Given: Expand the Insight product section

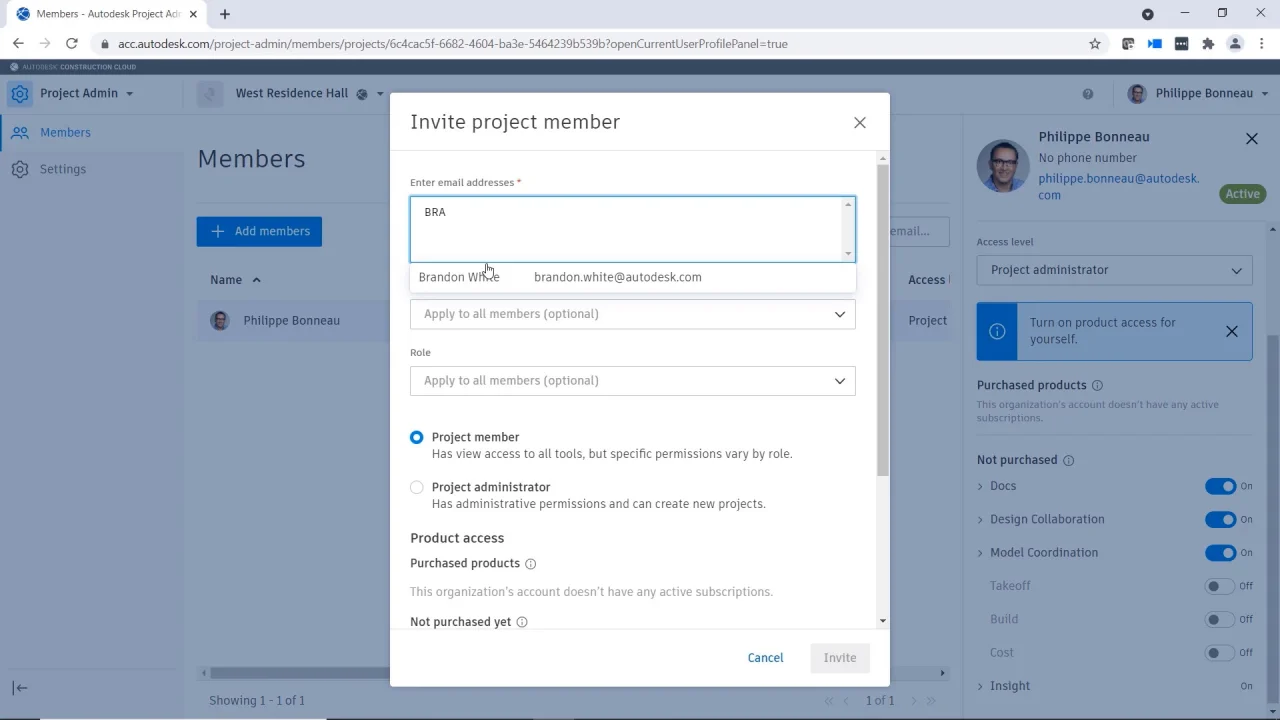Looking at the screenshot, I should coord(980,686).
